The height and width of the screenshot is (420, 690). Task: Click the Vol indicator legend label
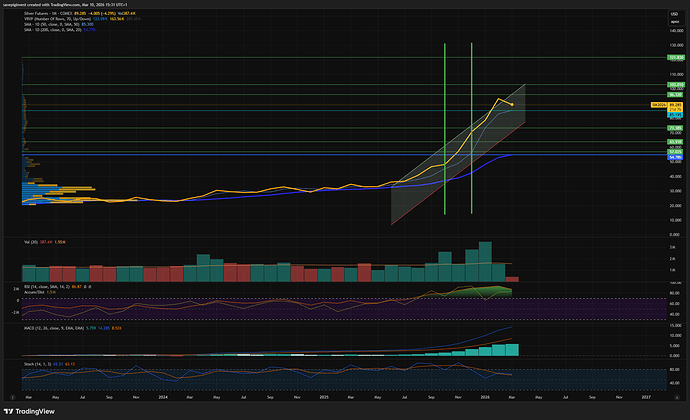(30, 243)
